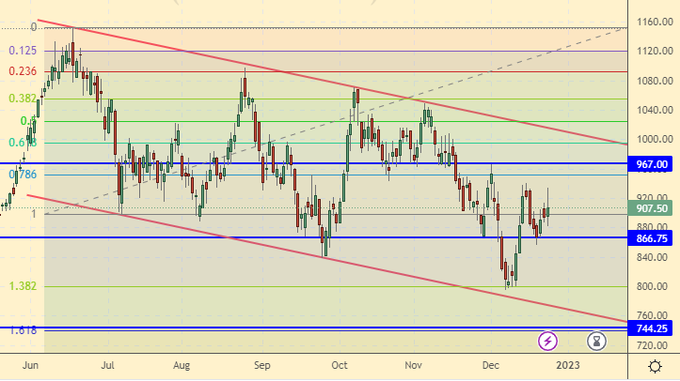The width and height of the screenshot is (680, 381).
Task: Click the 0.382 Fibonacci level label
Action: (x=23, y=98)
